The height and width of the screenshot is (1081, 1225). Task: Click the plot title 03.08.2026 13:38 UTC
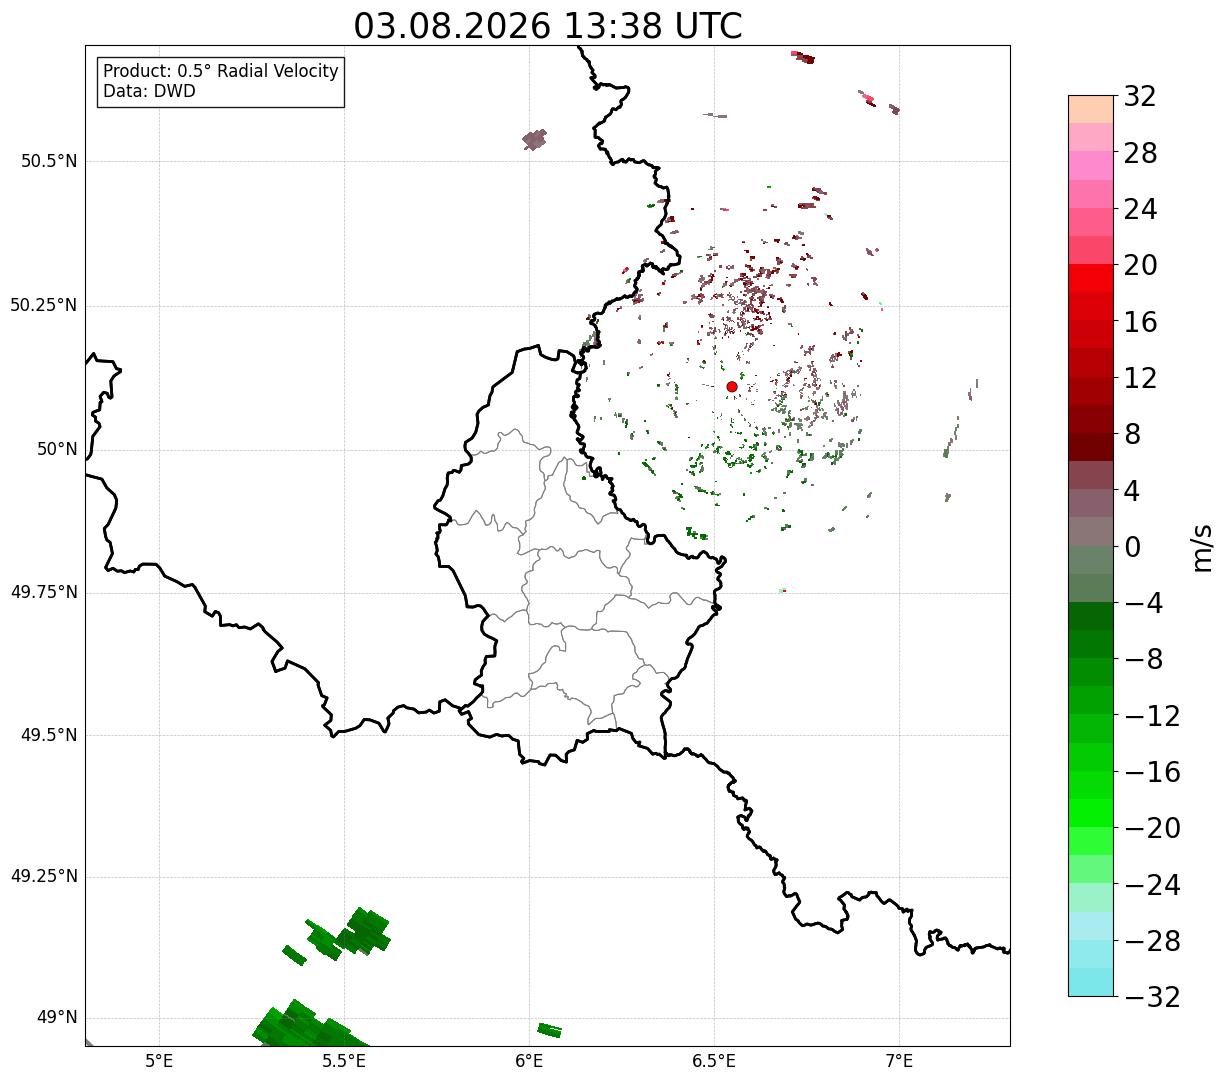click(548, 26)
